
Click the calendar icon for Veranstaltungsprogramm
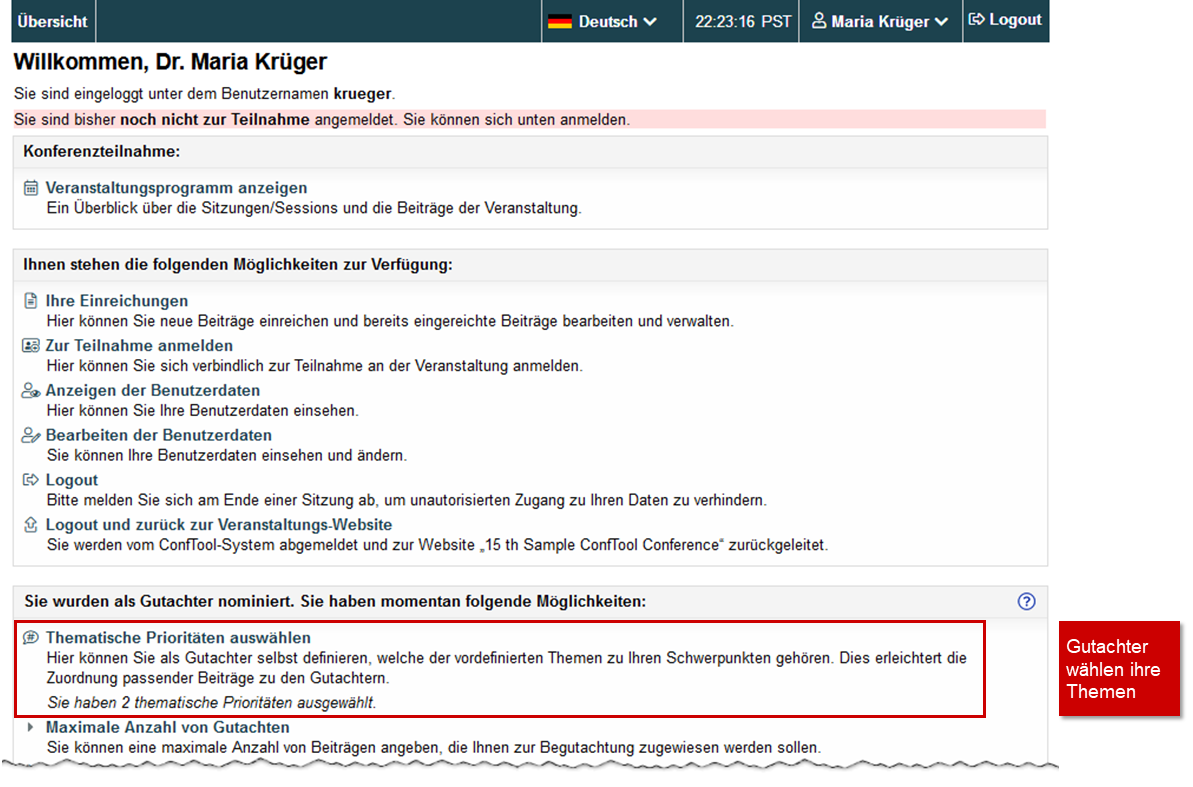pyautogui.click(x=30, y=187)
